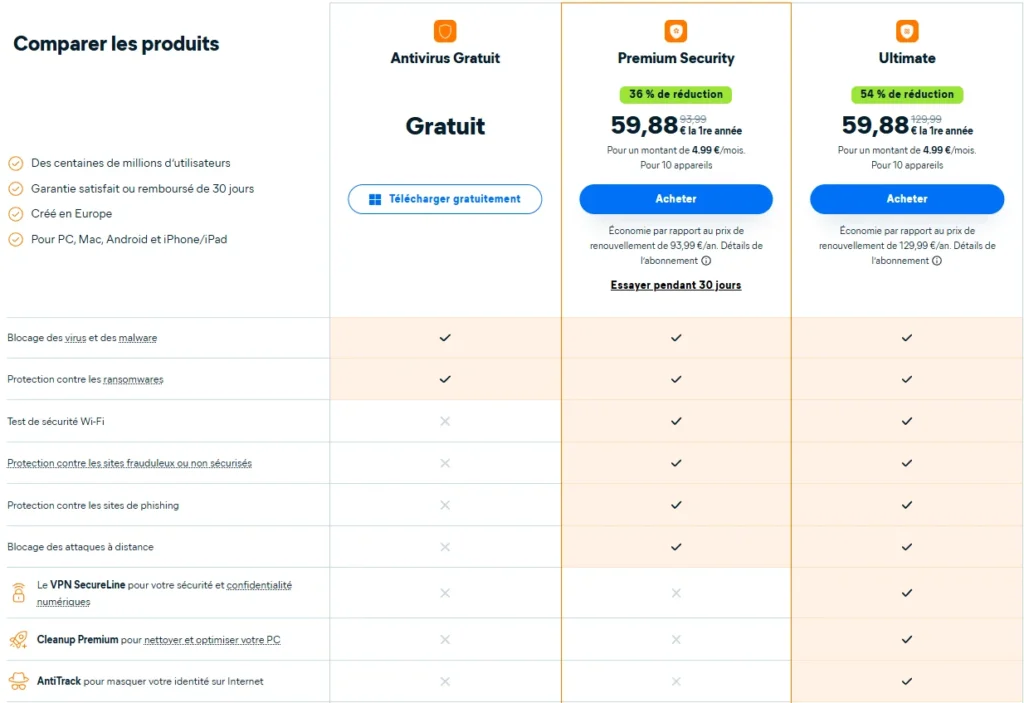This screenshot has height=703, width=1024.
Task: Open Ultimate subscription details info icon
Action: (x=936, y=261)
